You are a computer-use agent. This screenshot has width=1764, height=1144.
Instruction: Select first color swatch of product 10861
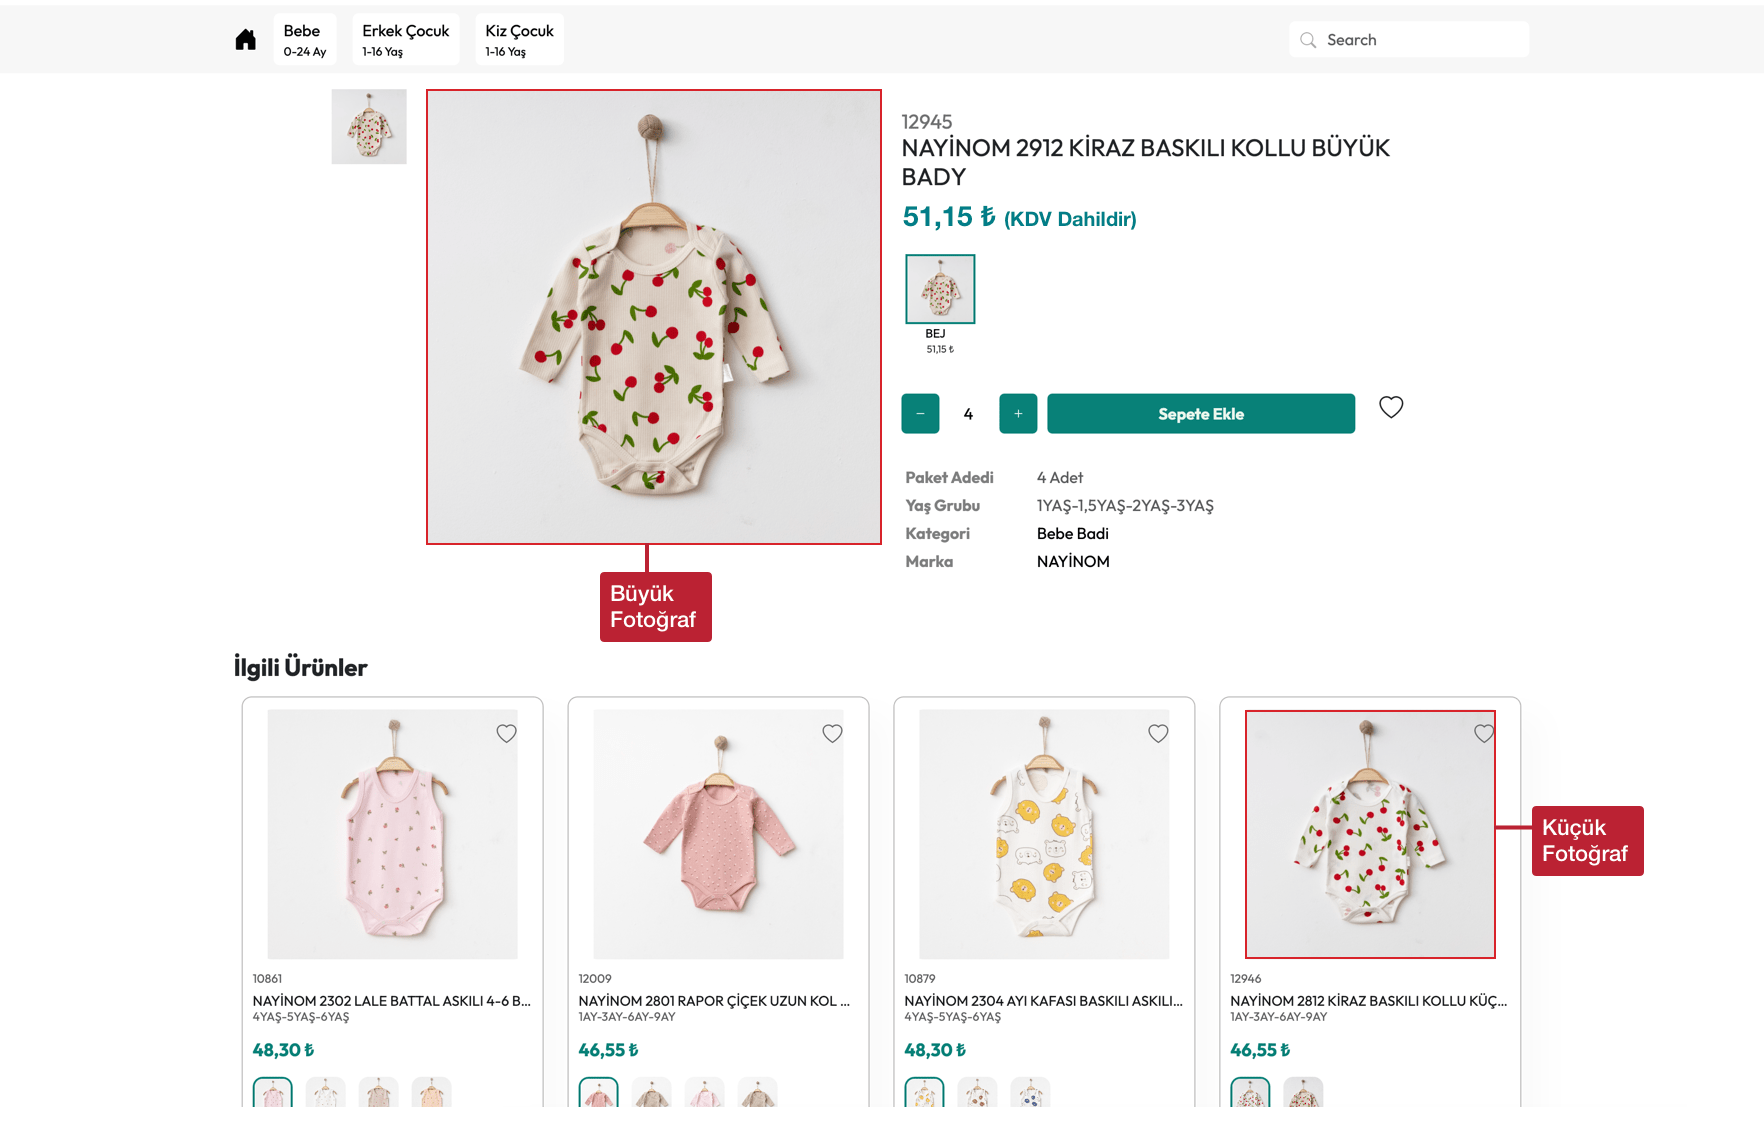pos(273,1093)
